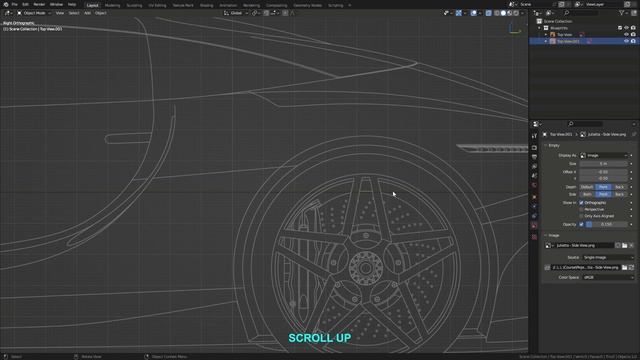
Task: Click the new collection icon in outliner
Action: (634, 13)
